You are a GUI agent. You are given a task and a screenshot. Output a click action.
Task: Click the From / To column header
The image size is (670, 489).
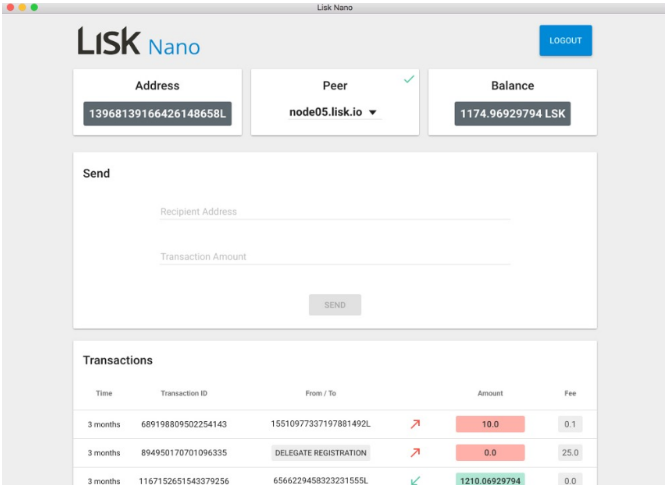[321, 393]
